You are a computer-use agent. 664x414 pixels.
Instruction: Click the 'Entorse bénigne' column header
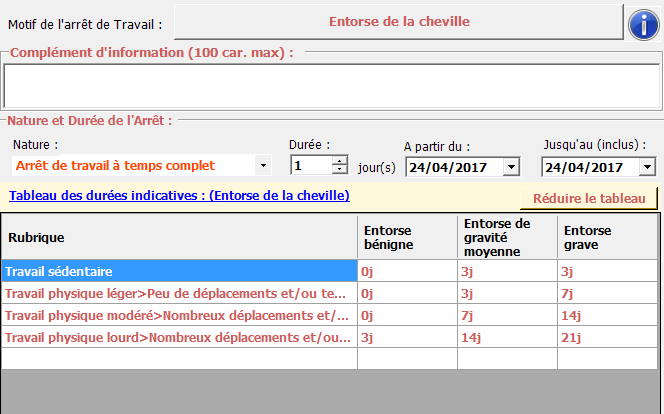coord(406,237)
